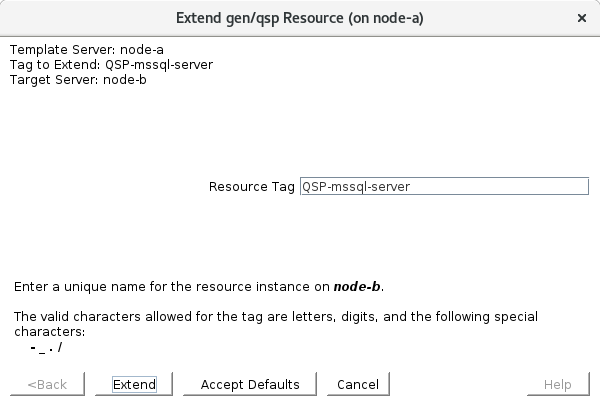Open Help for this dialog
The width and height of the screenshot is (600, 406).
coord(557,384)
